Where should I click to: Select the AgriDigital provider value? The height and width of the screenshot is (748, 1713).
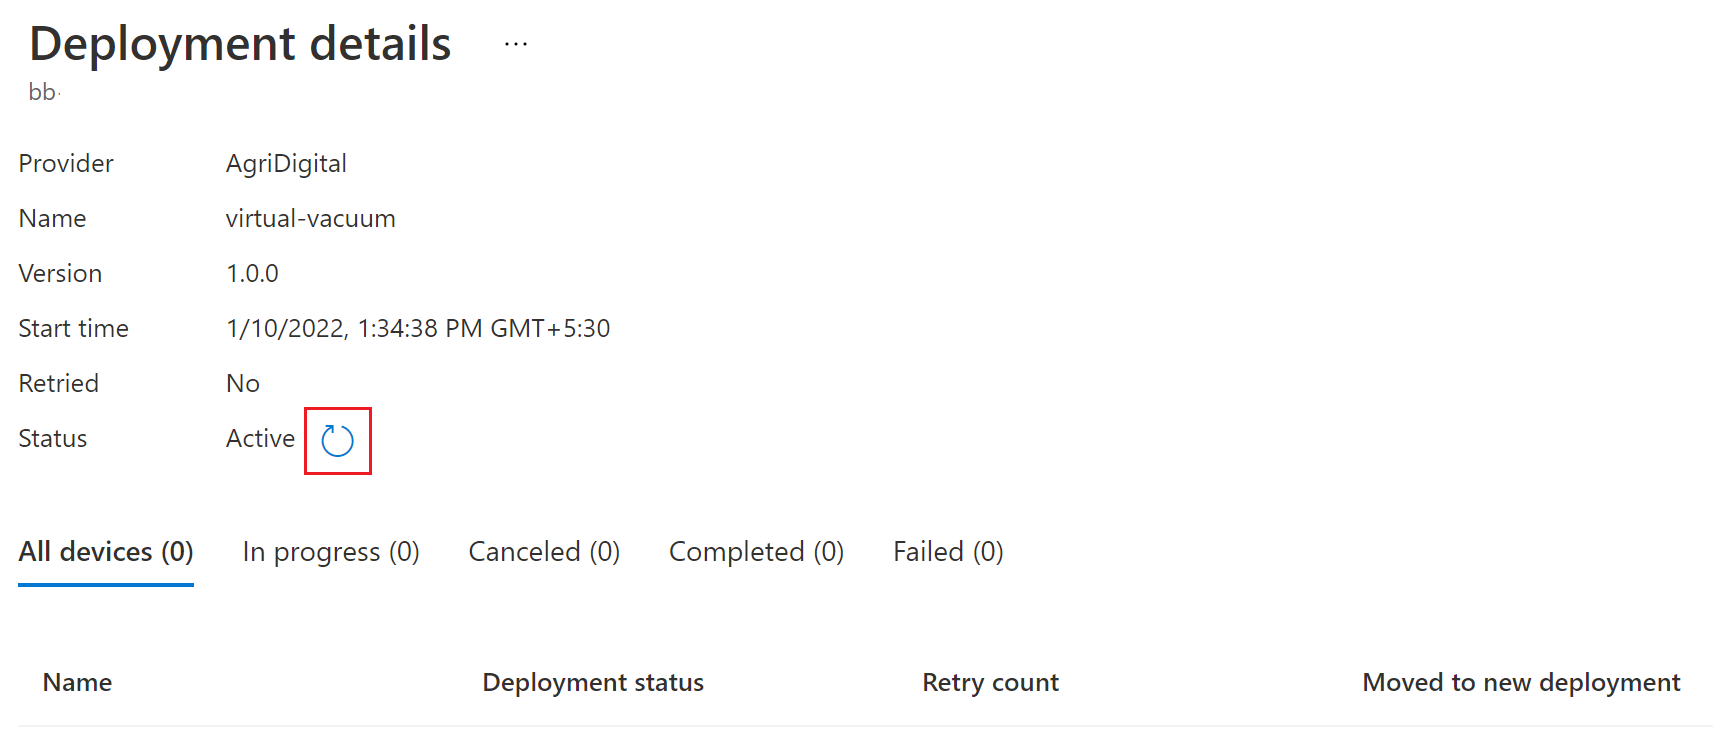coord(286,164)
